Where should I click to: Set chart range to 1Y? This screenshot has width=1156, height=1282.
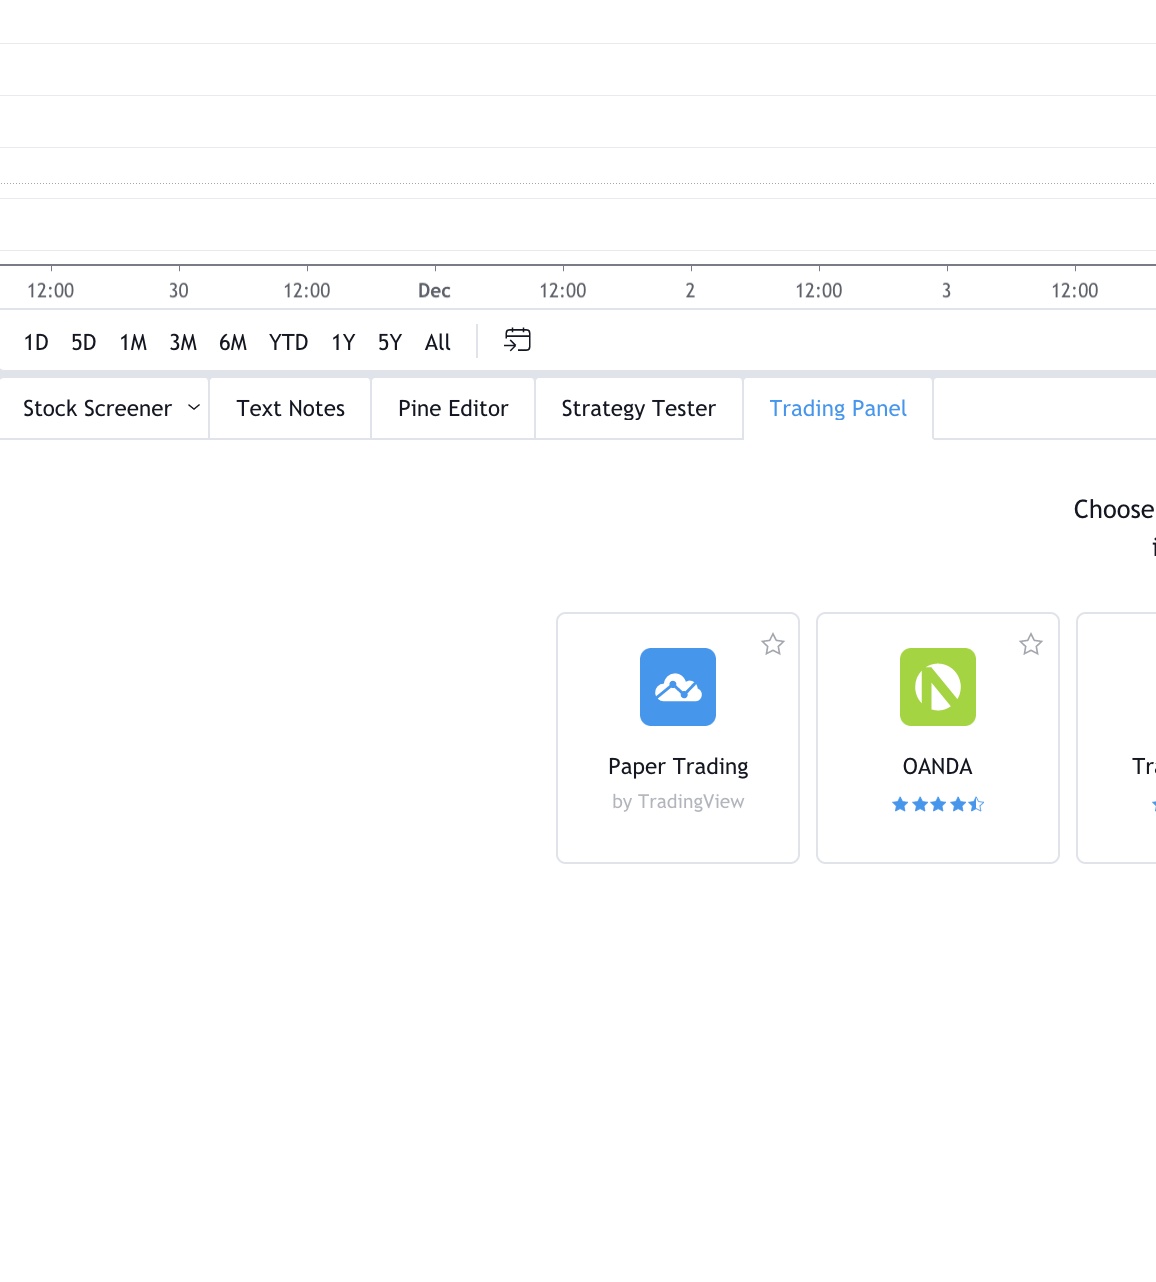[x=344, y=342]
